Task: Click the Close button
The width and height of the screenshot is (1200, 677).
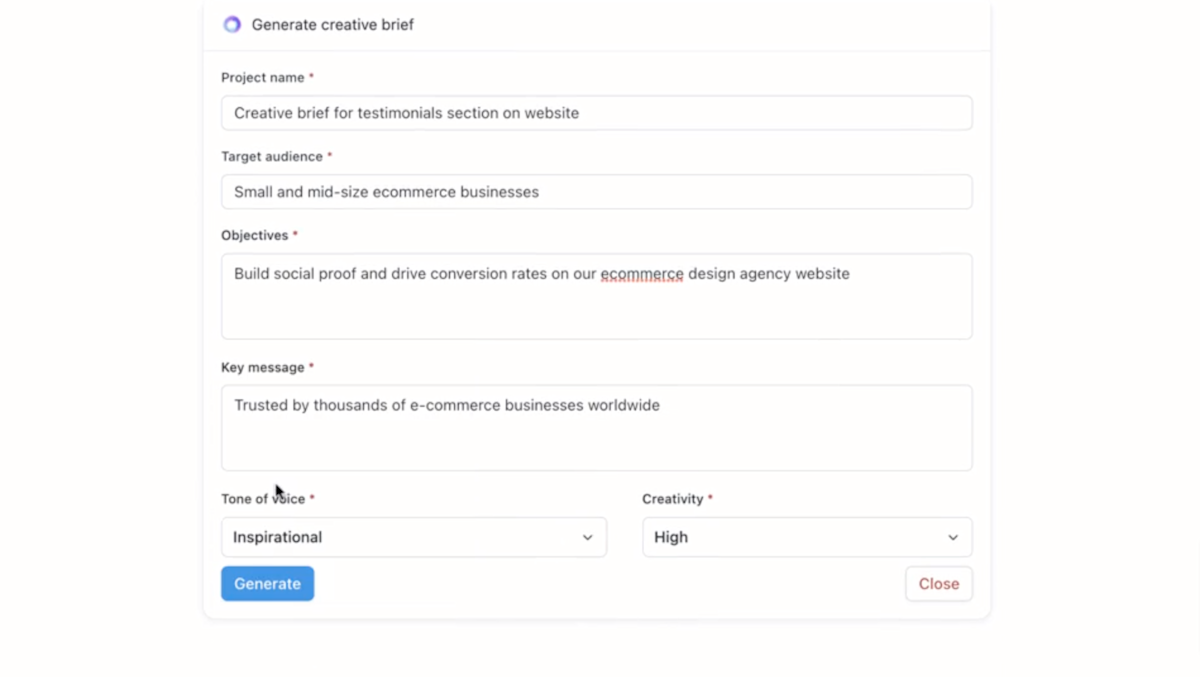Action: click(938, 583)
